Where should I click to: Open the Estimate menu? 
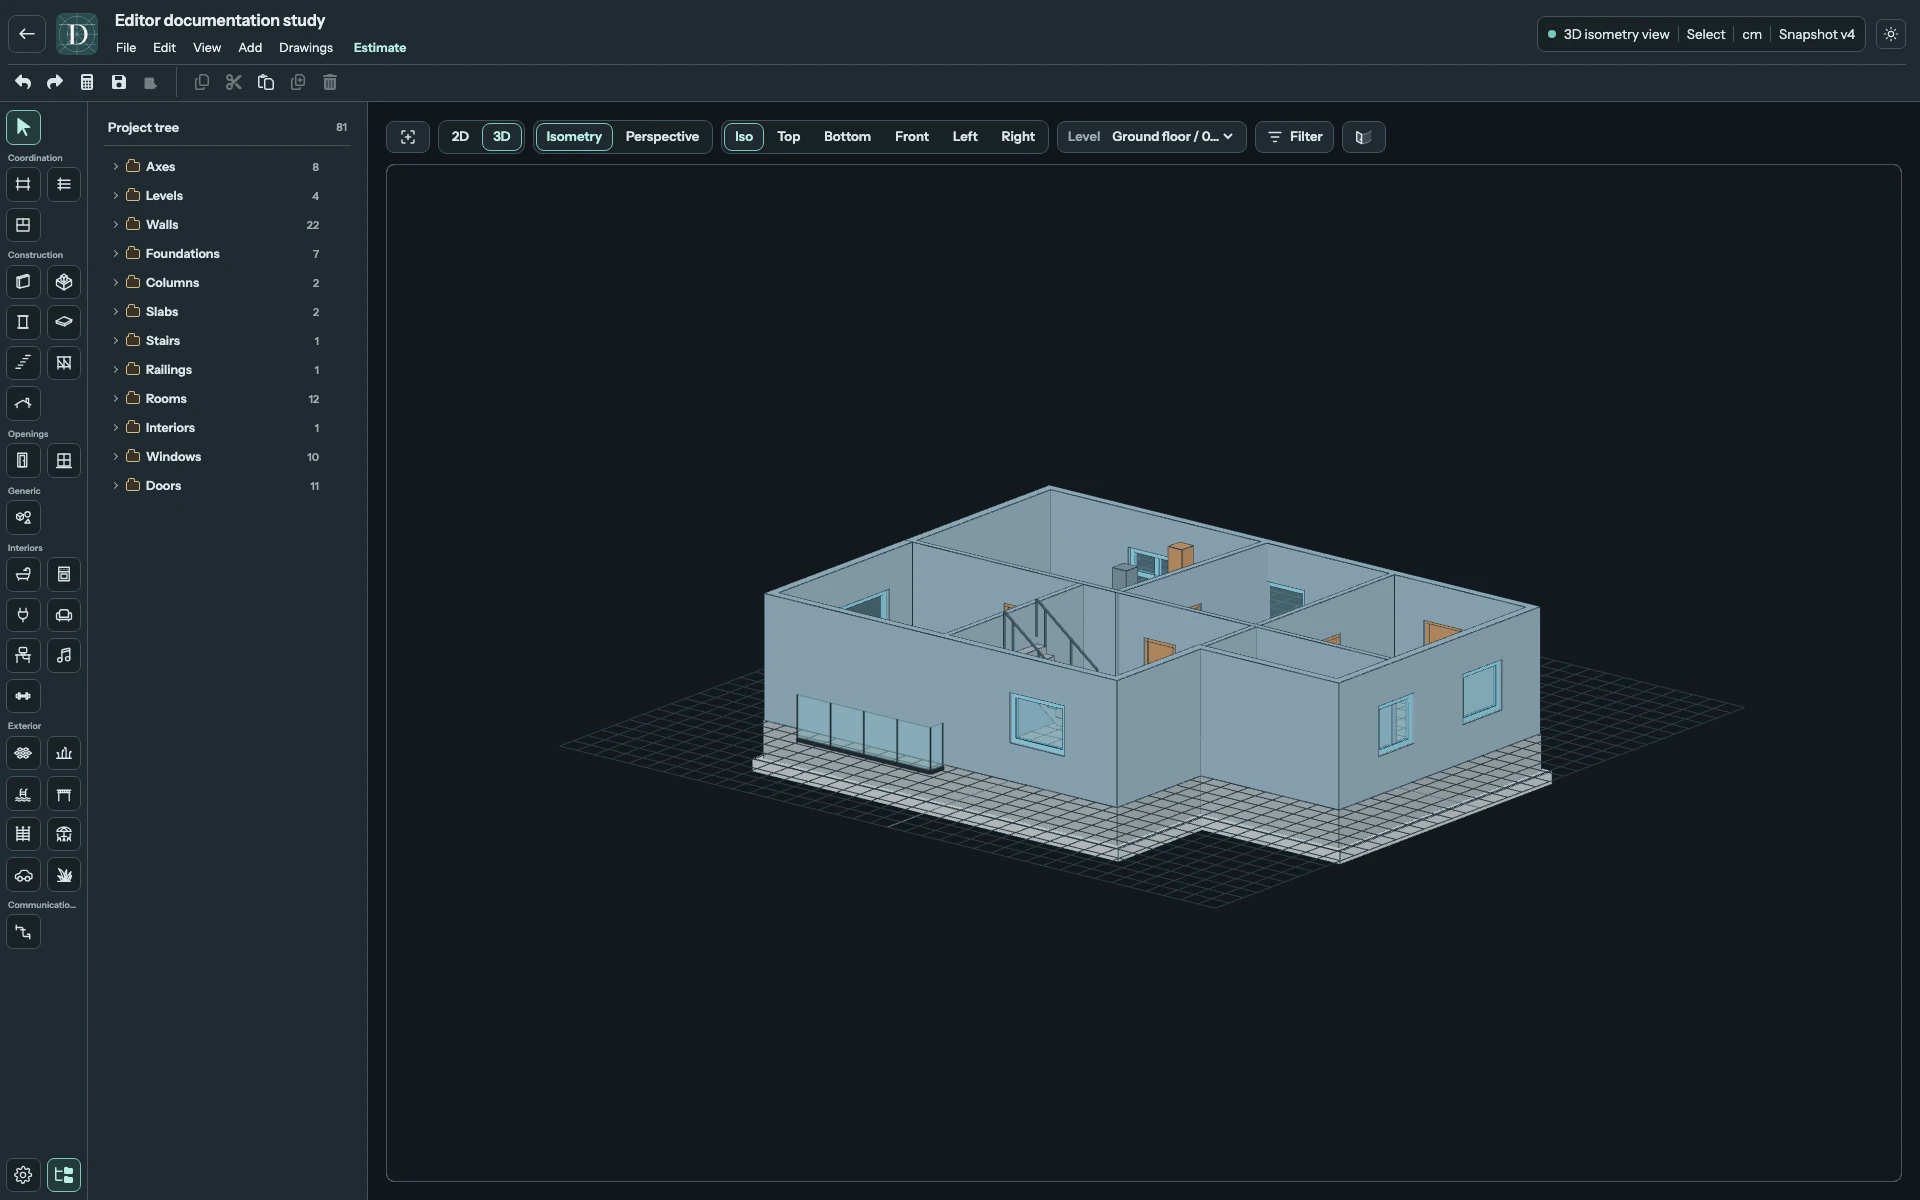tap(380, 48)
